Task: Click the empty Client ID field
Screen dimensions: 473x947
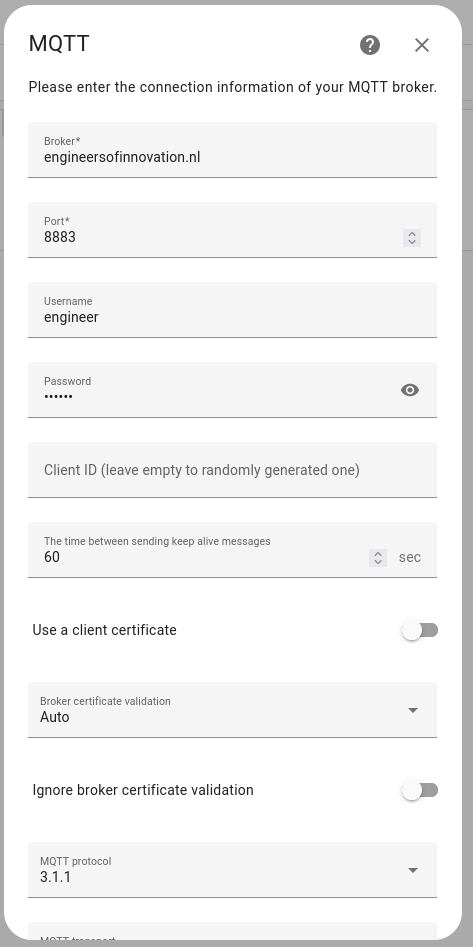Action: coord(233,470)
